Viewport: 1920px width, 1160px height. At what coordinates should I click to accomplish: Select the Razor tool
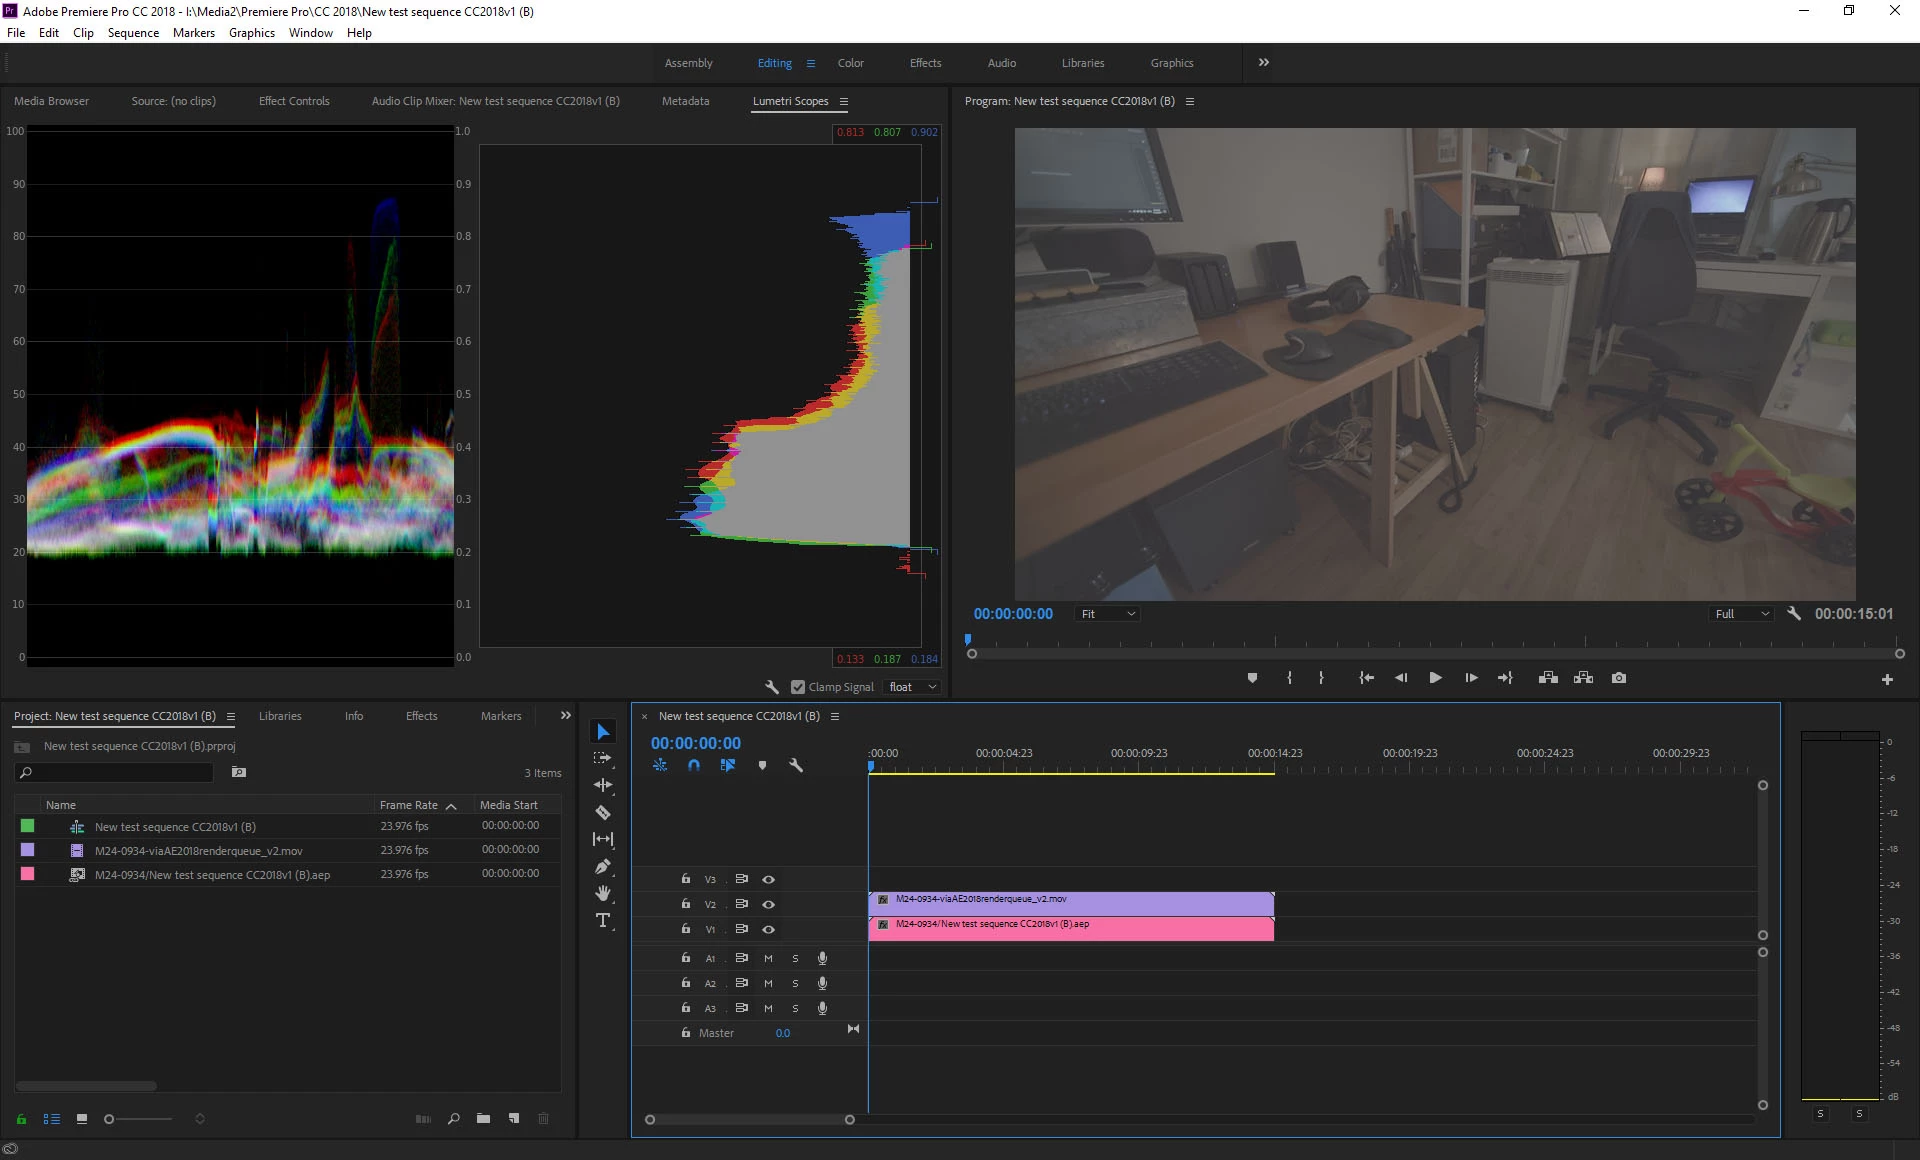pos(603,812)
